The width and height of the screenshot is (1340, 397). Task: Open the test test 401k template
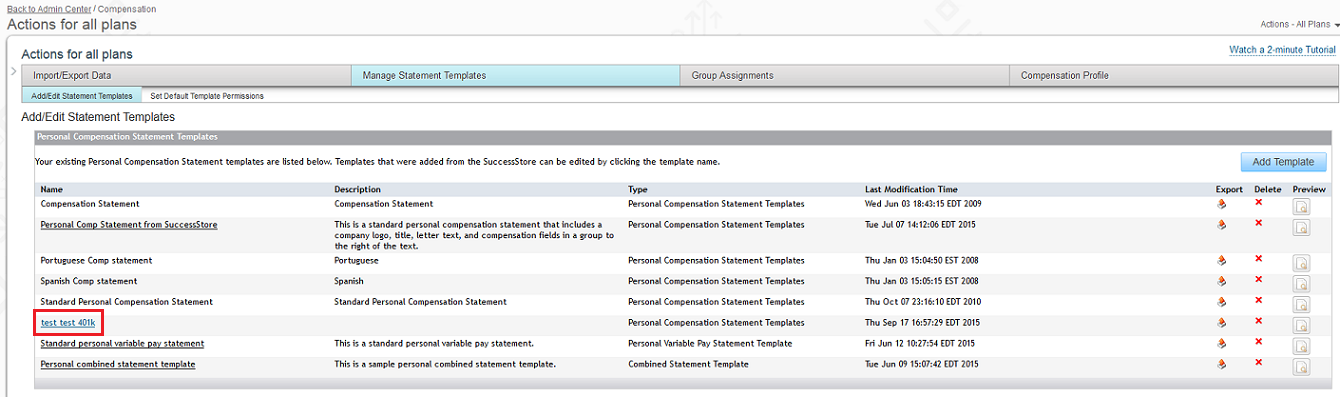tap(68, 322)
